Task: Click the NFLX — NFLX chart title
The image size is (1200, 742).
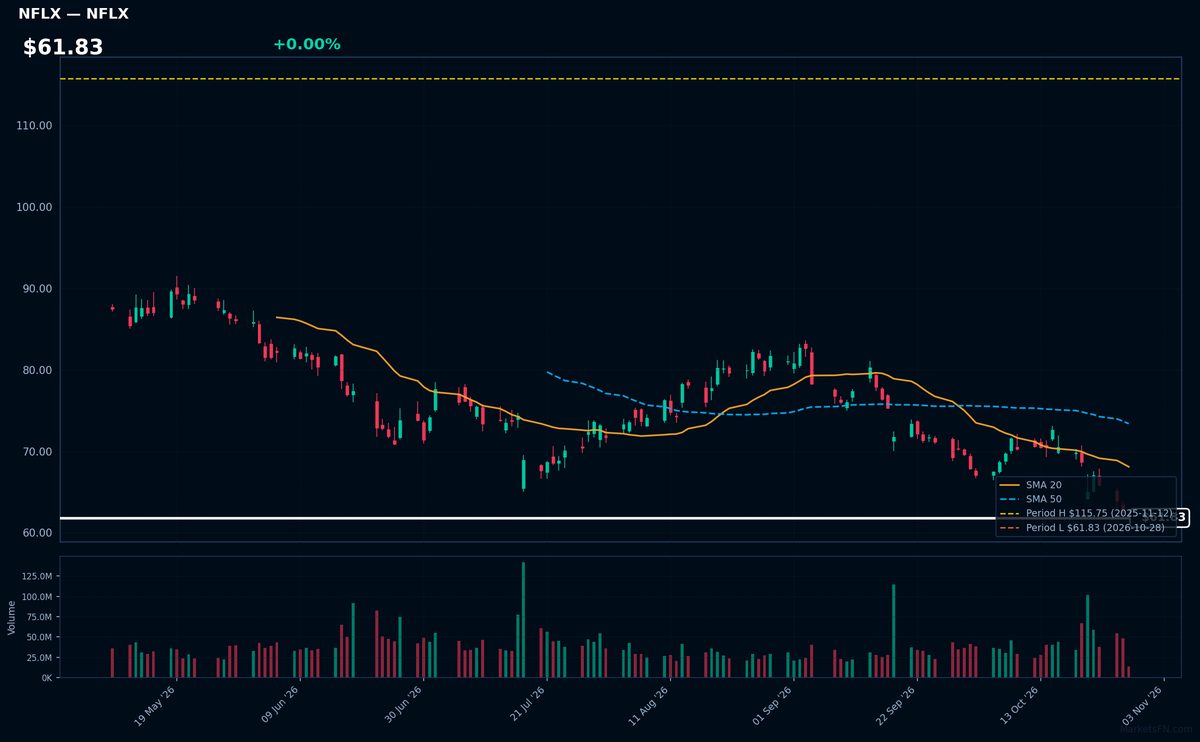Action: tap(73, 14)
